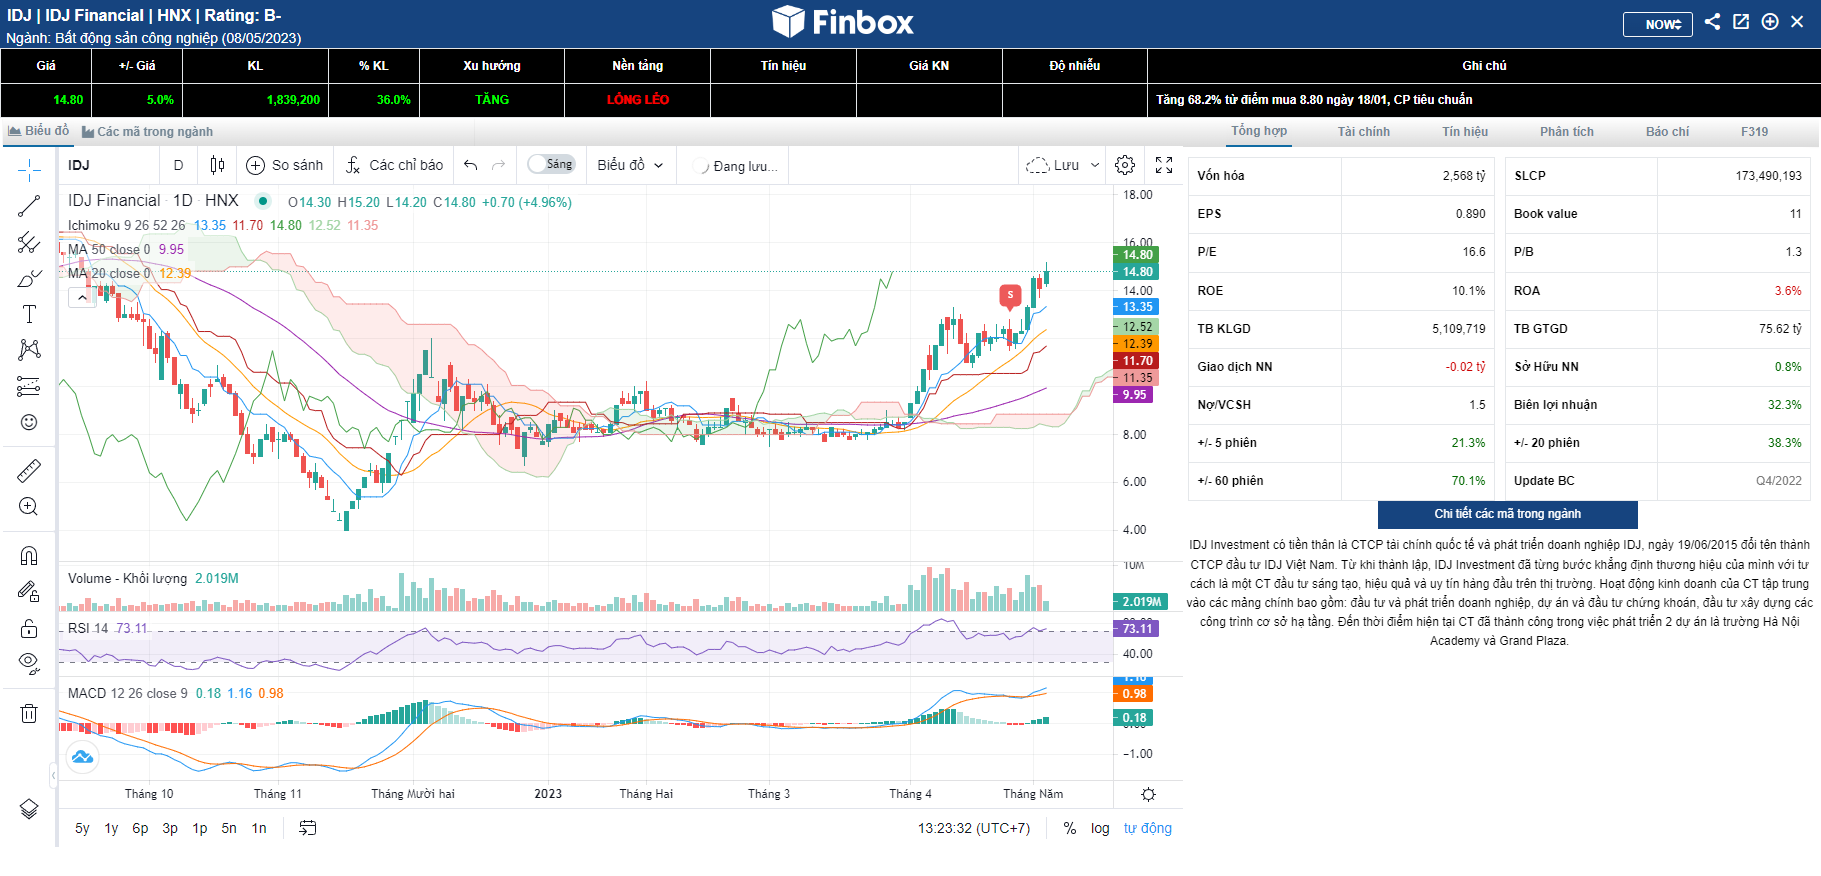The image size is (1821, 876).
Task: Delete drawings with the trash icon
Action: (x=29, y=713)
